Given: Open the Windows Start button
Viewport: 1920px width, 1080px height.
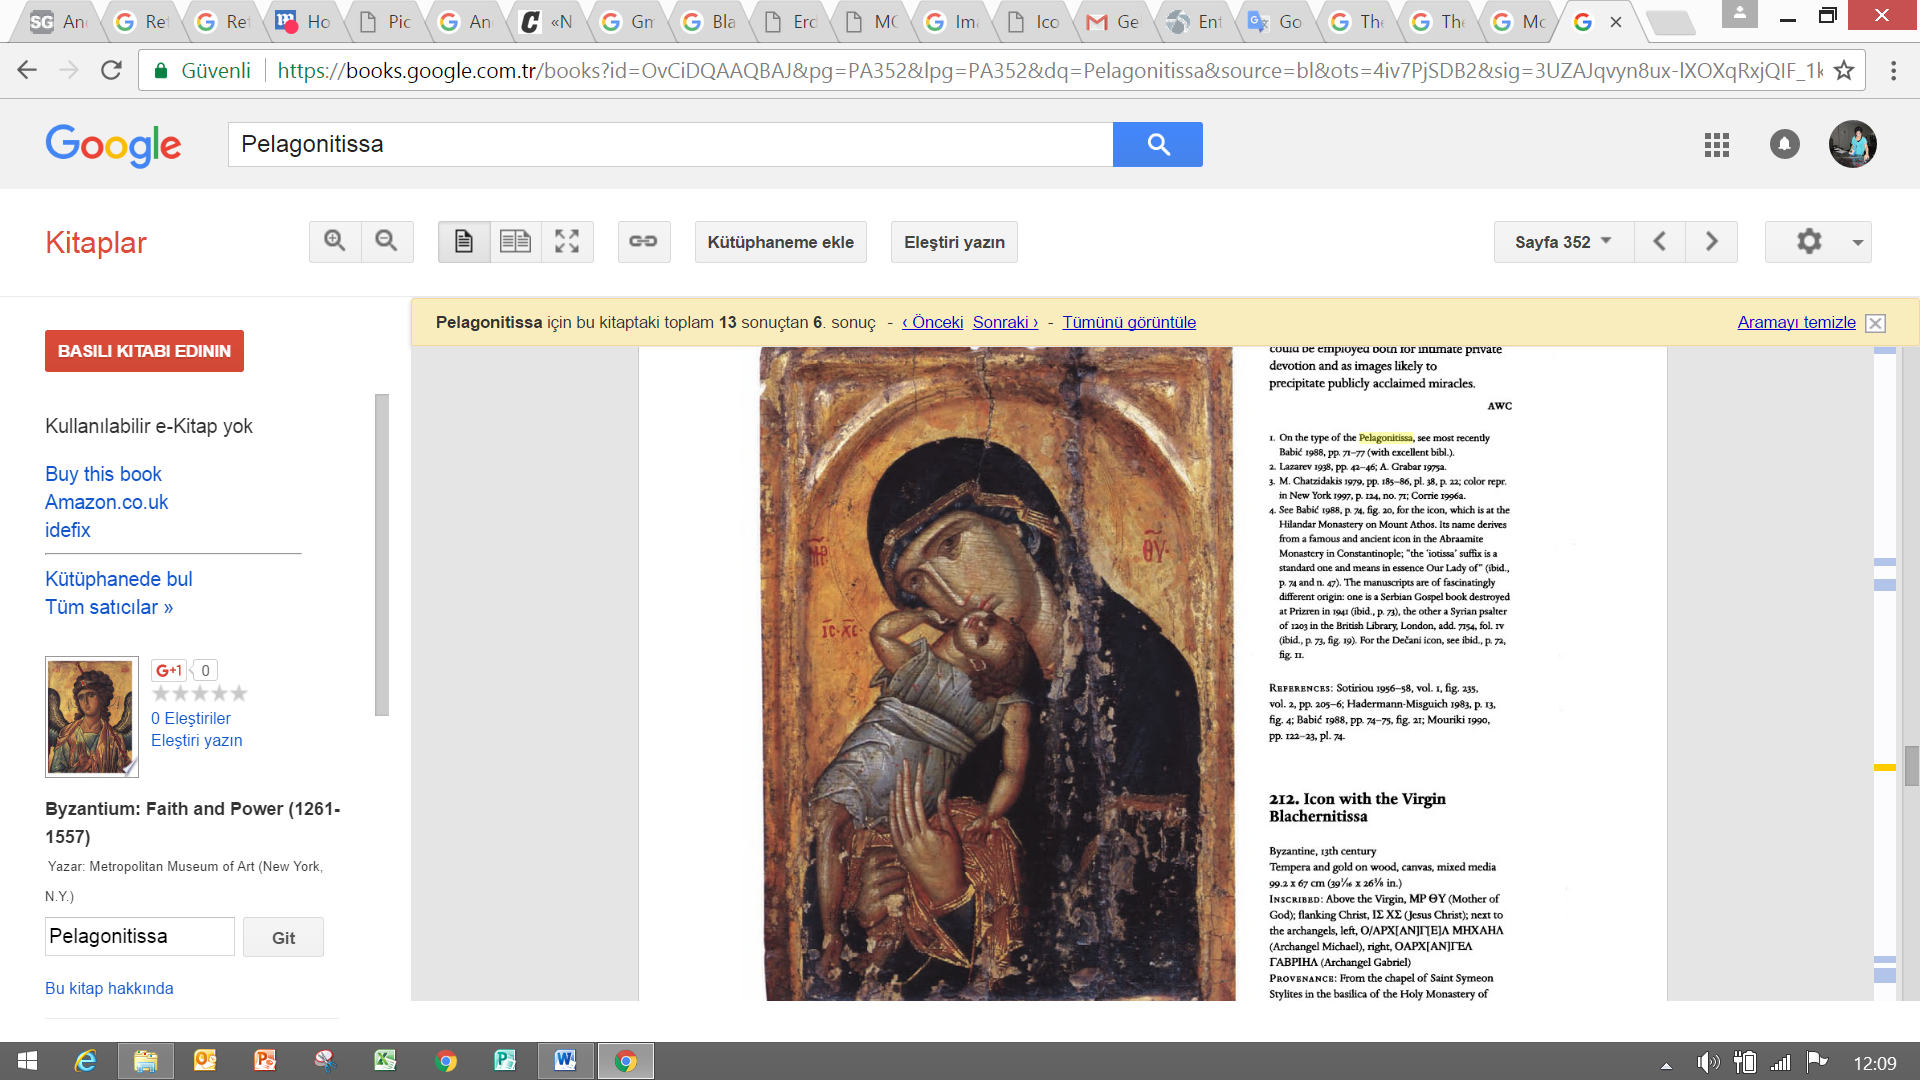Looking at the screenshot, I should click(27, 1061).
